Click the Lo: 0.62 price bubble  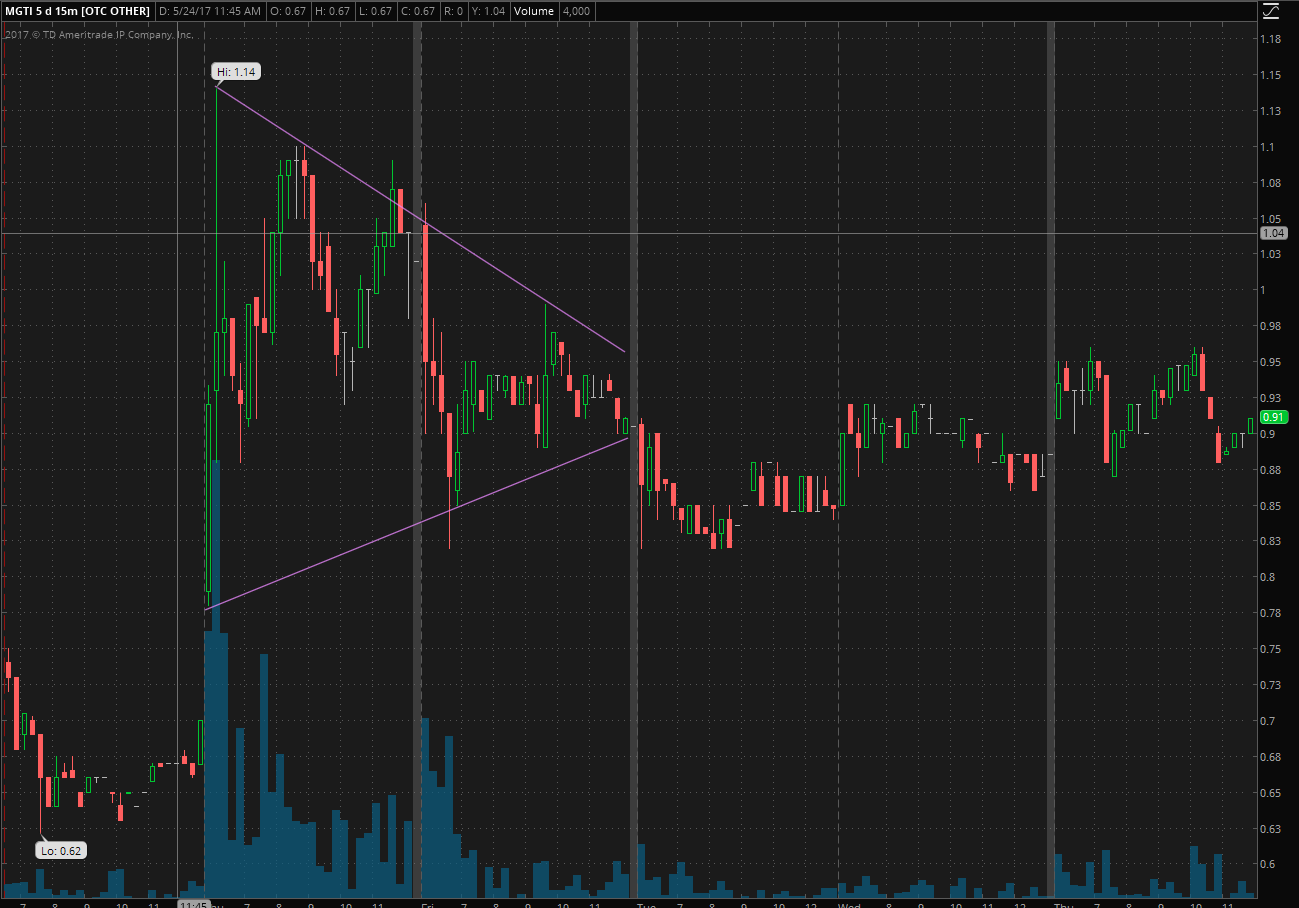tap(60, 851)
